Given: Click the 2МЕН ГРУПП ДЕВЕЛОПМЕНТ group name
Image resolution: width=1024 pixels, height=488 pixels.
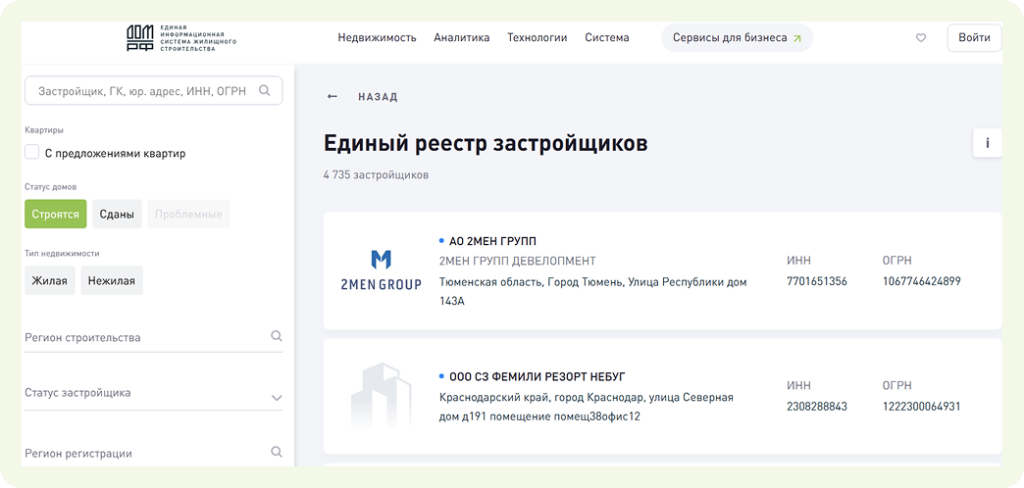Looking at the screenshot, I should [518, 261].
